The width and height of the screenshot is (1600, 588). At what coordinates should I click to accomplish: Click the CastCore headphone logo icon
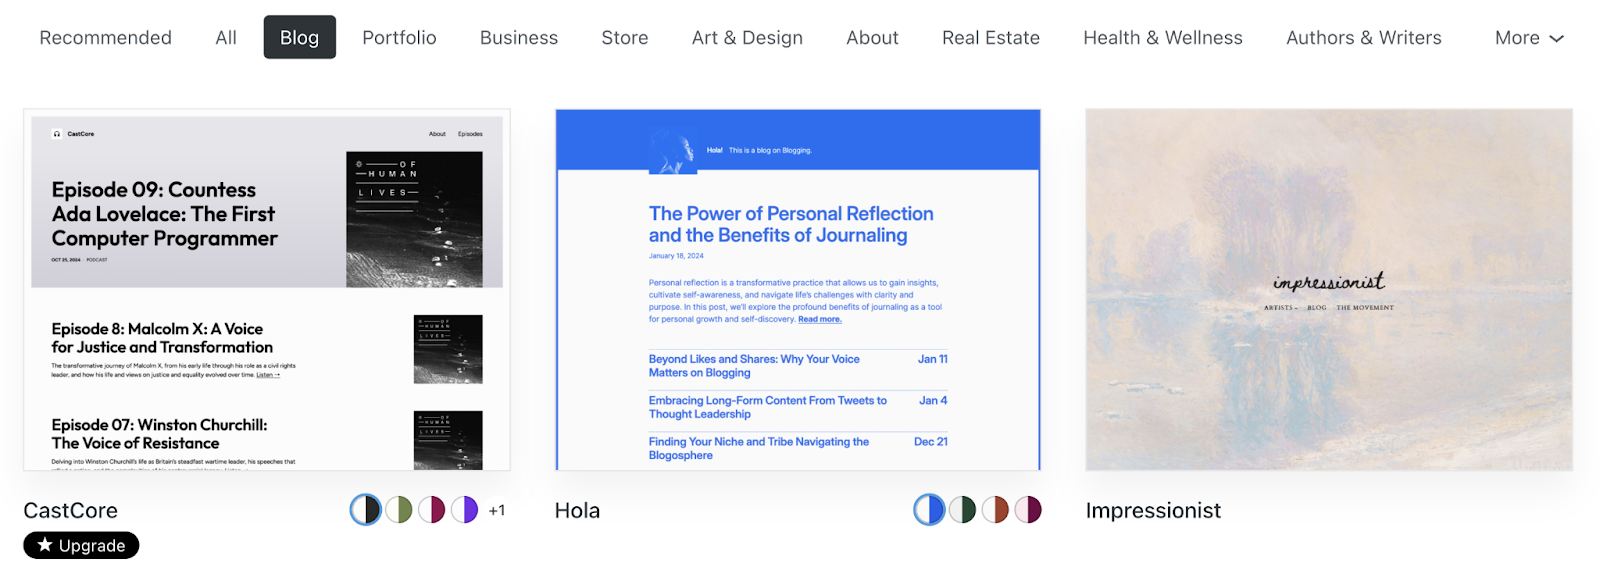pos(57,134)
